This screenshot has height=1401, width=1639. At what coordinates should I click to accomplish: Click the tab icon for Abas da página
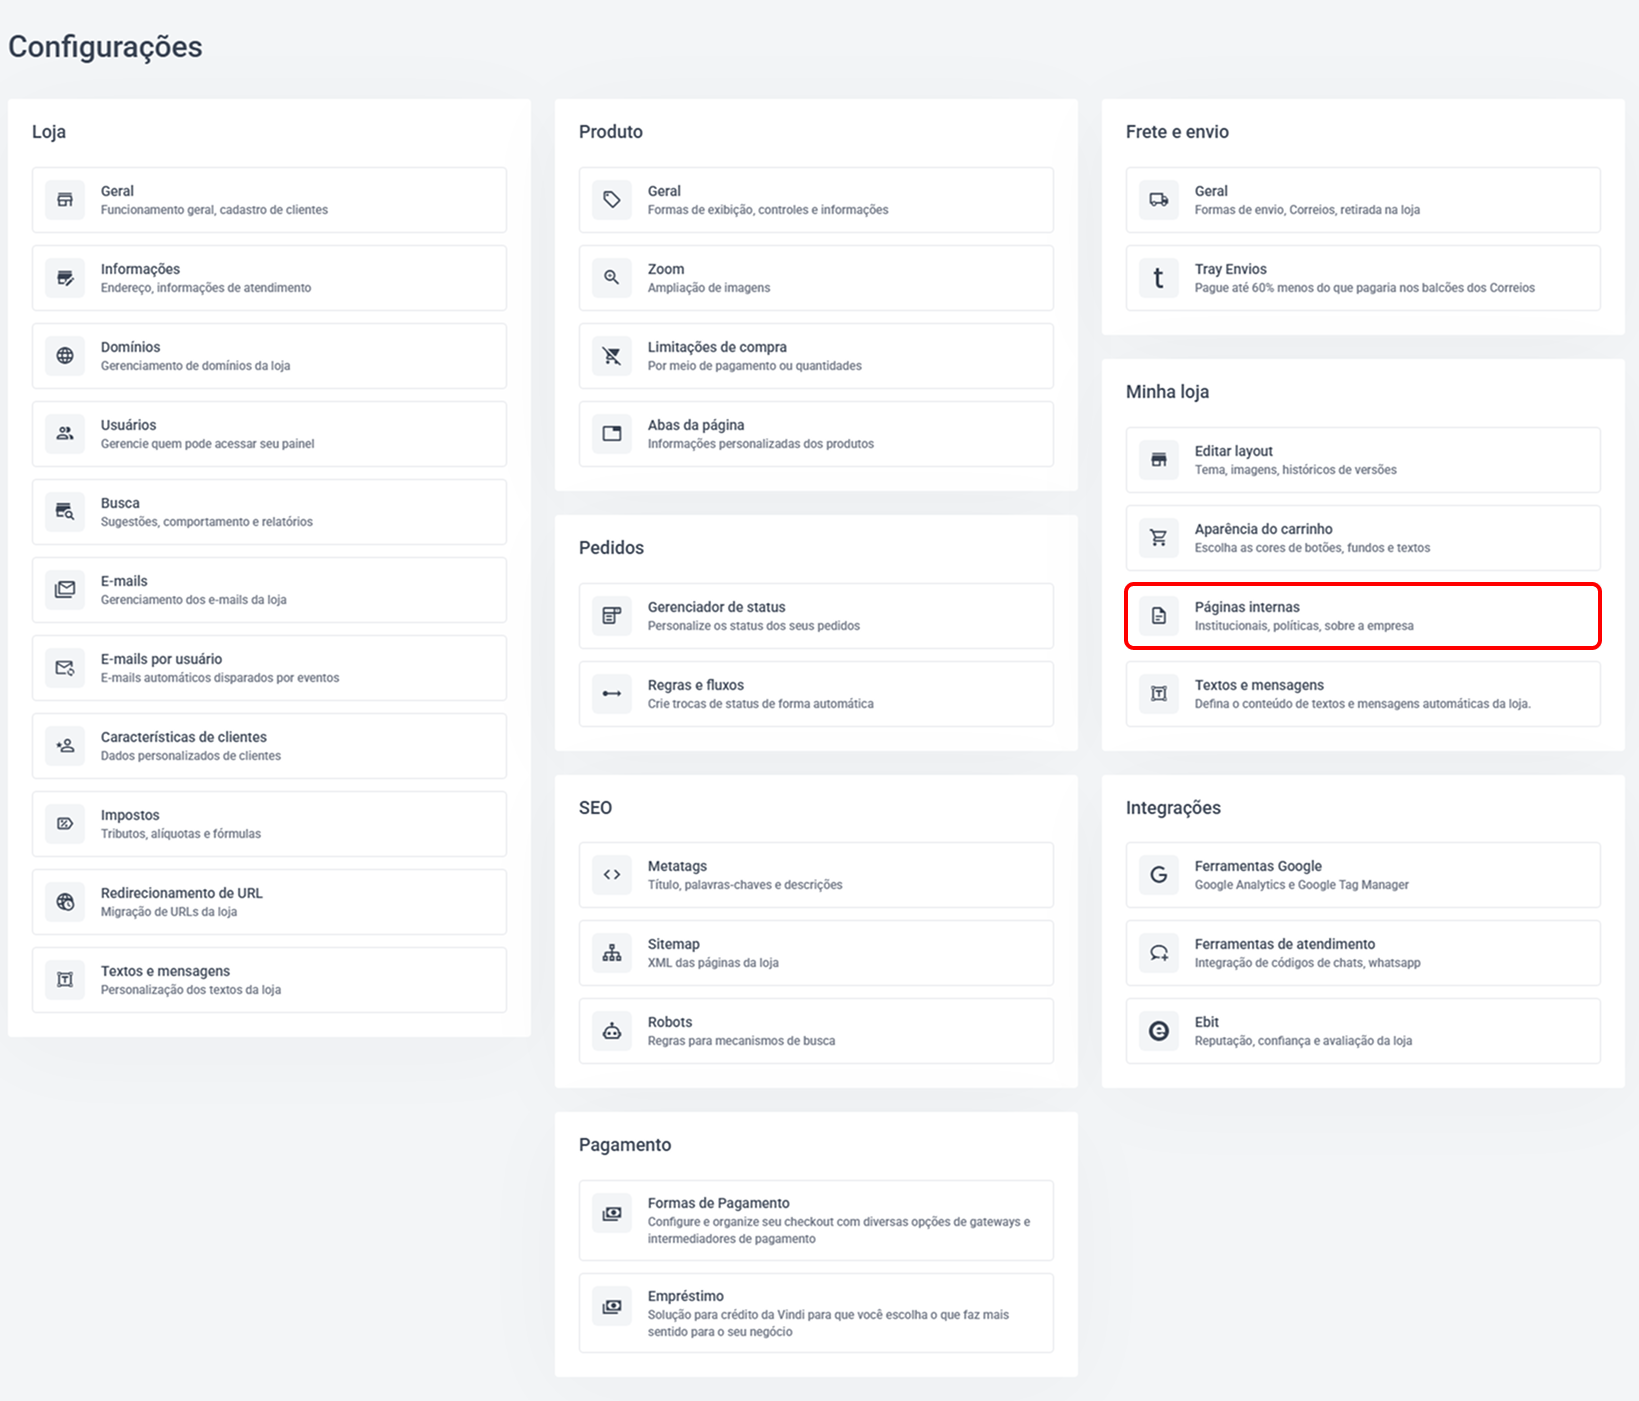pyautogui.click(x=612, y=434)
